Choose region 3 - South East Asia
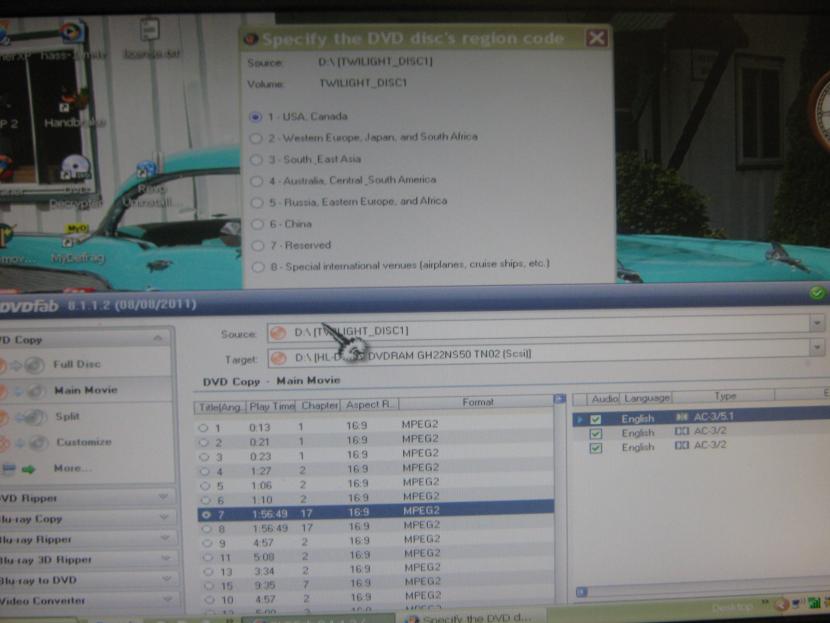This screenshot has width=830, height=623. click(x=256, y=159)
